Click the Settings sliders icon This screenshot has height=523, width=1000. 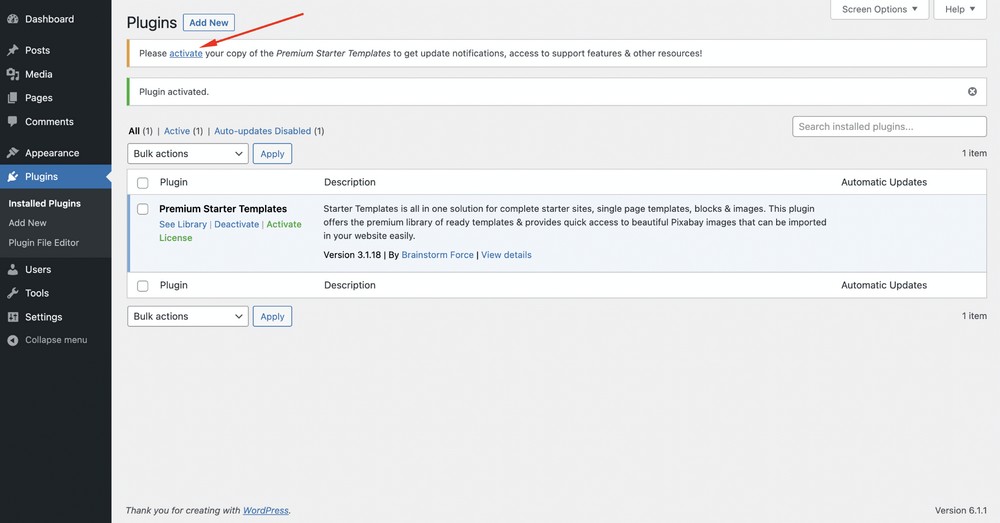(x=12, y=317)
